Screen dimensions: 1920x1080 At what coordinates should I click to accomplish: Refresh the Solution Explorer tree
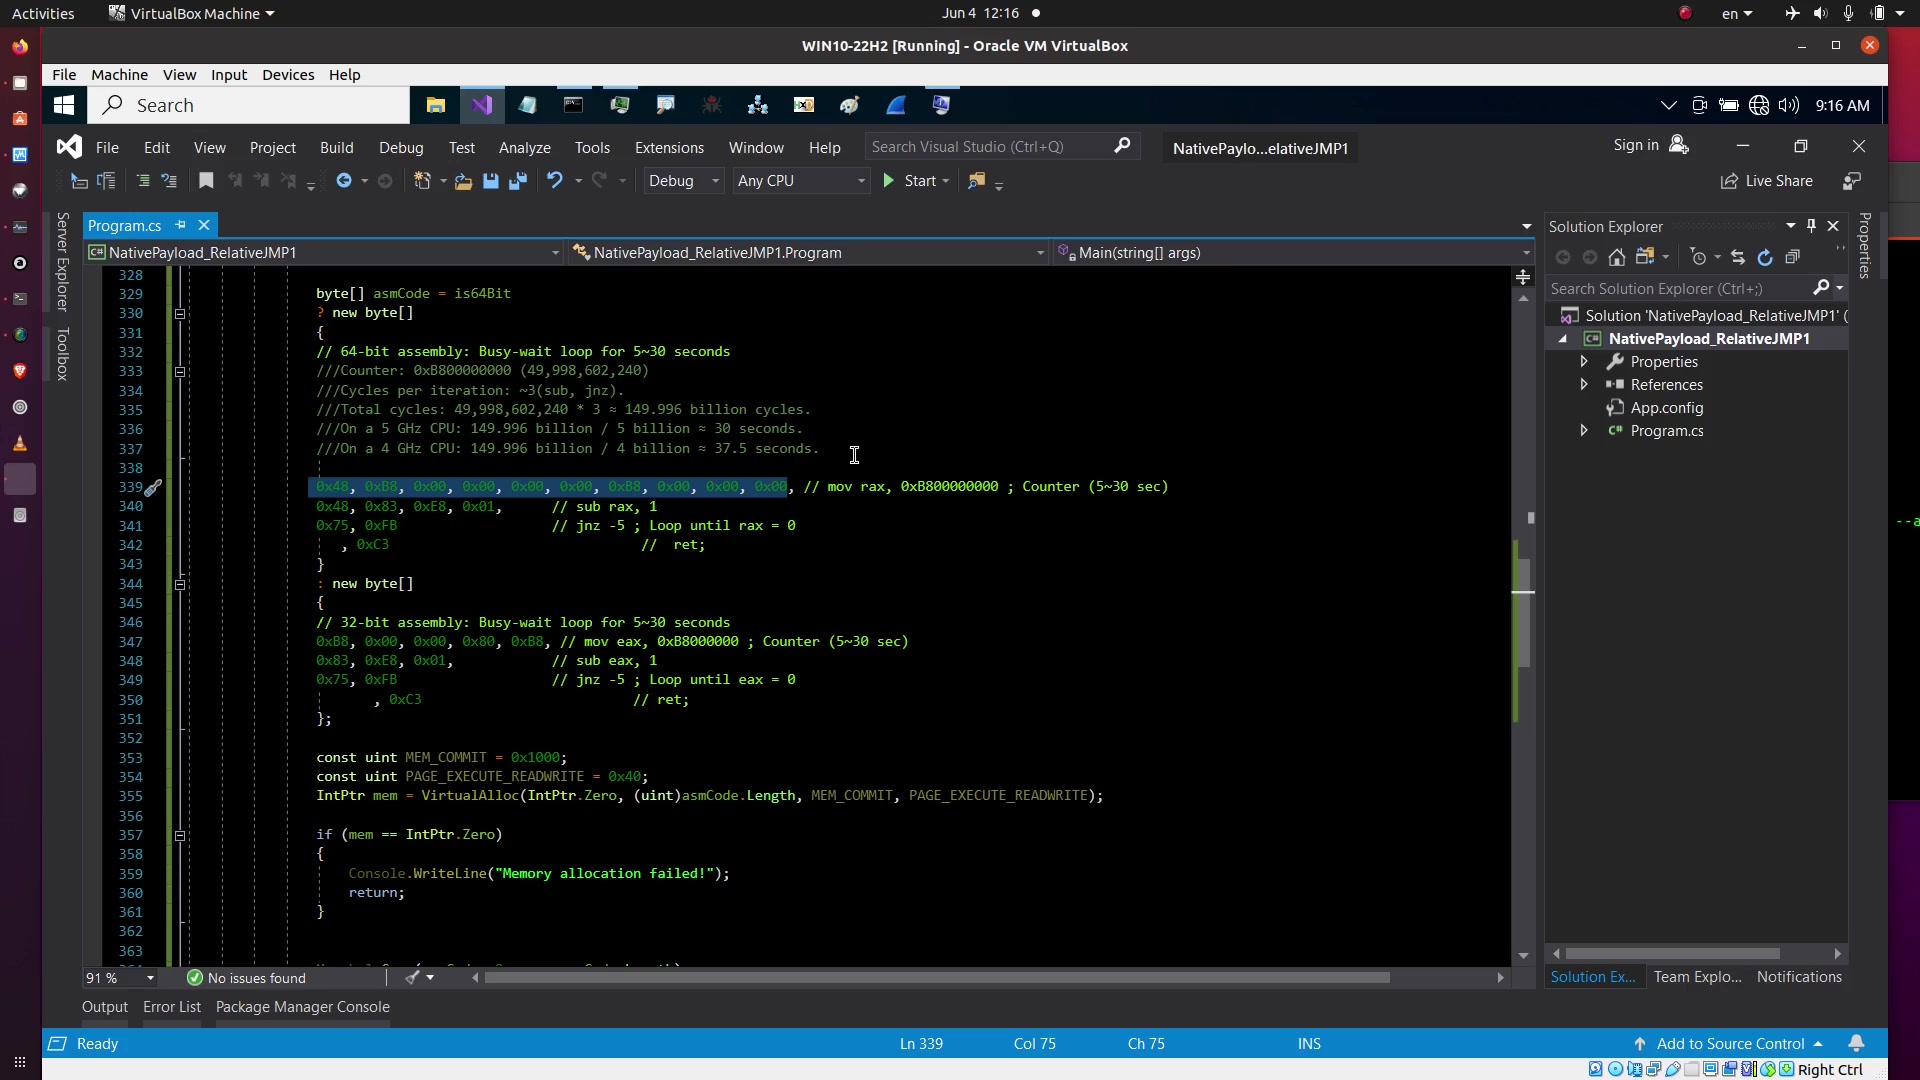click(x=1765, y=257)
